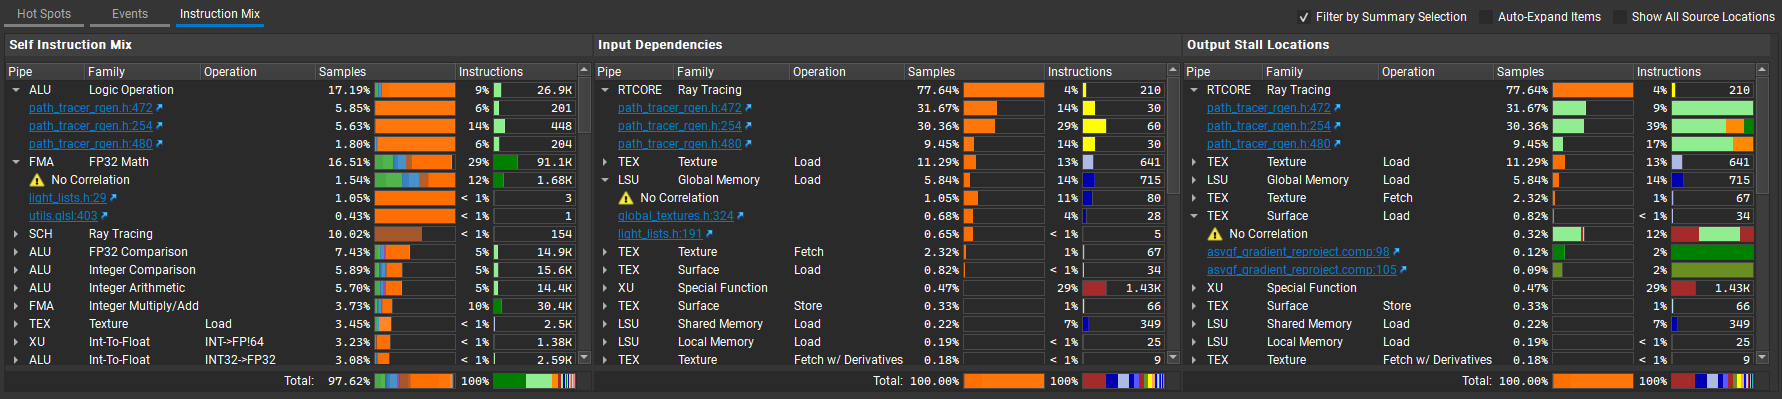Sort Output Stall Locations by Instructions column
1782x399 pixels.
point(1694,72)
